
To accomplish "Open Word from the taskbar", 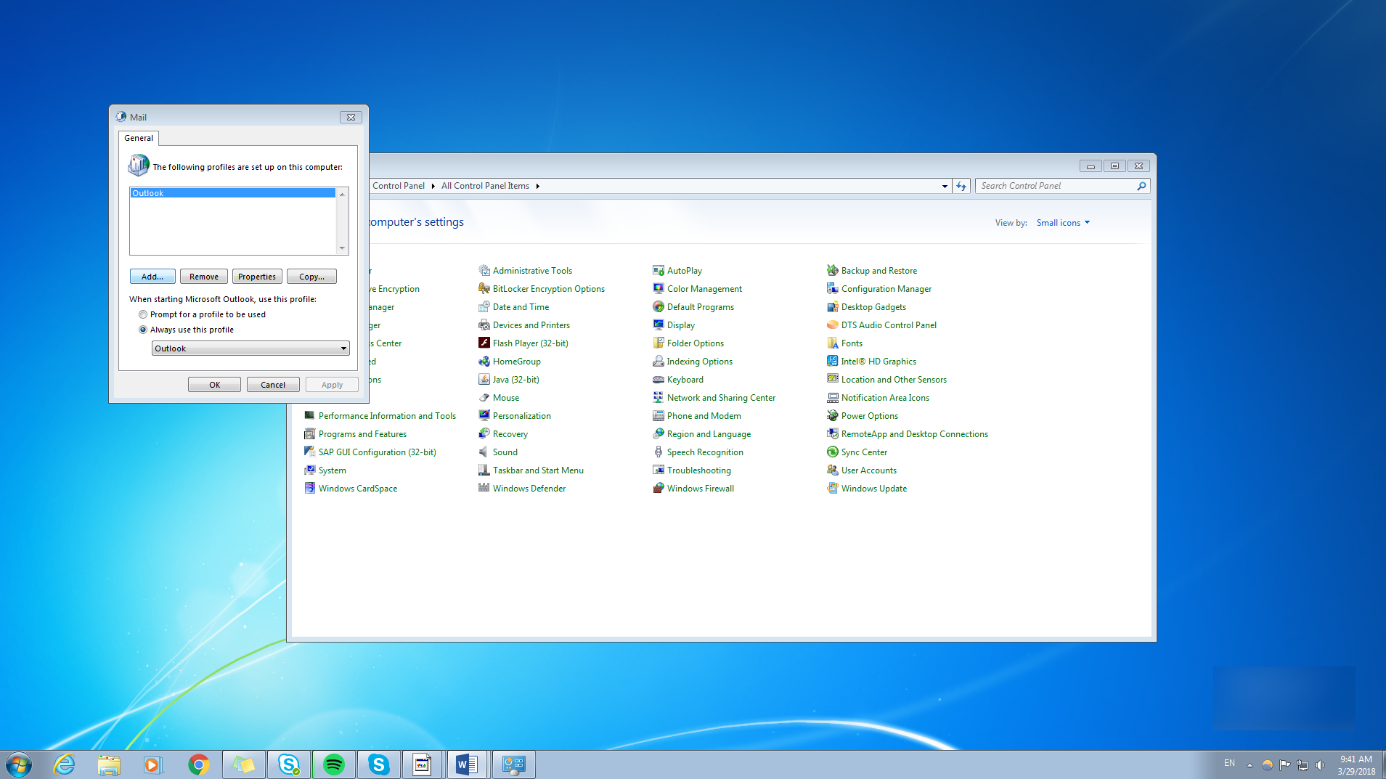I will coord(467,765).
